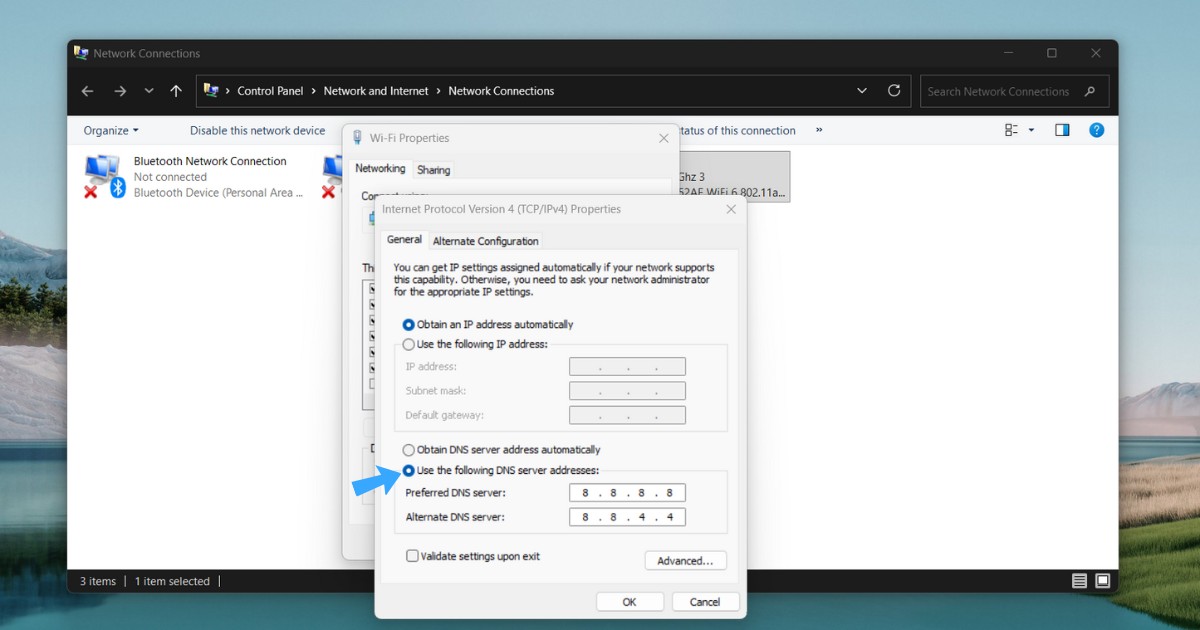Click the Back navigation arrow
Viewport: 1200px width, 630px height.
click(87, 91)
